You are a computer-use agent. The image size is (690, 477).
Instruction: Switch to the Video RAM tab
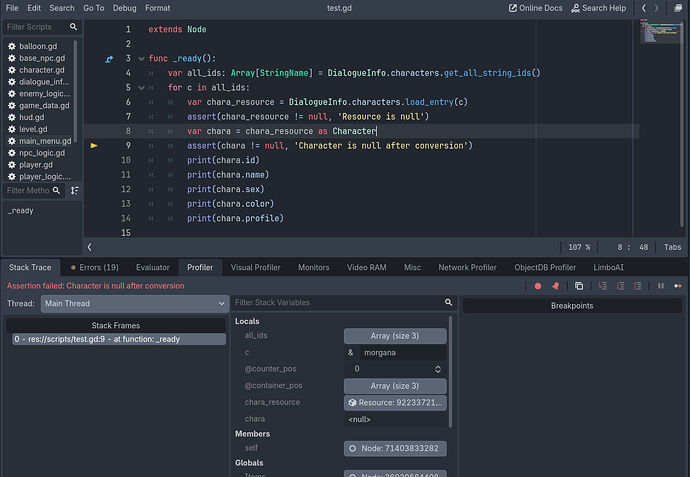(x=367, y=268)
